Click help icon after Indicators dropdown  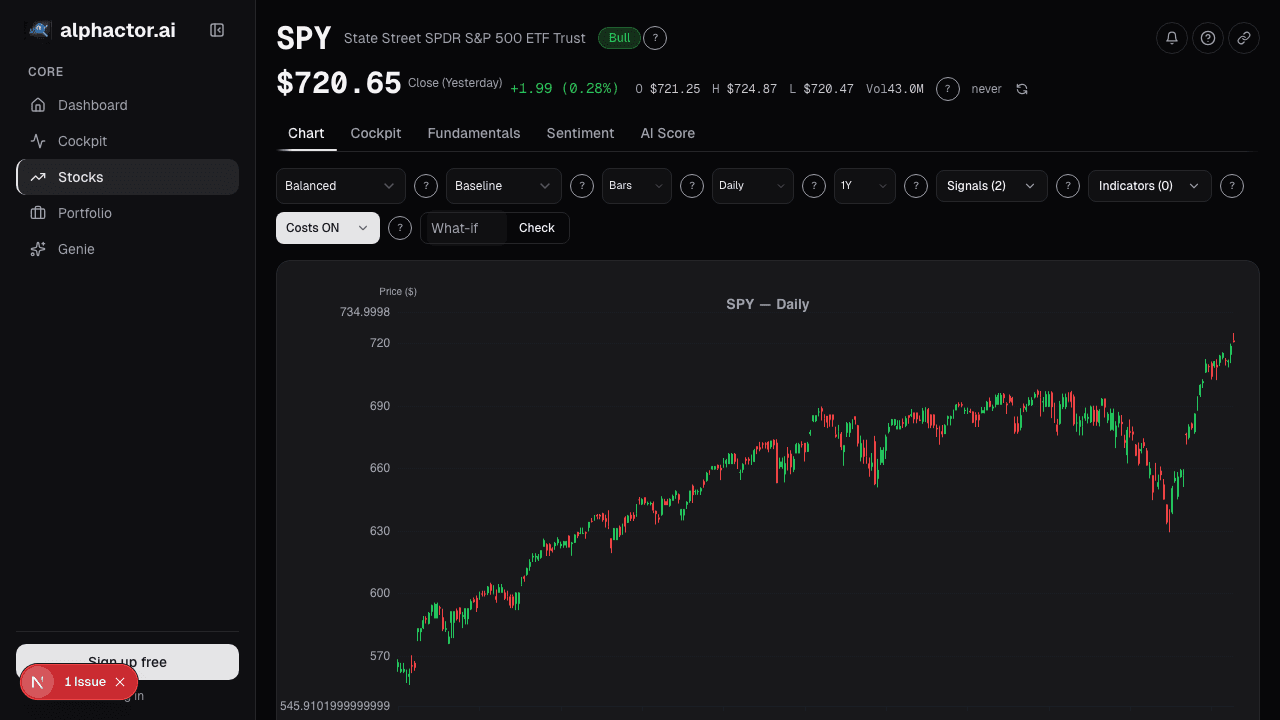tap(1232, 186)
